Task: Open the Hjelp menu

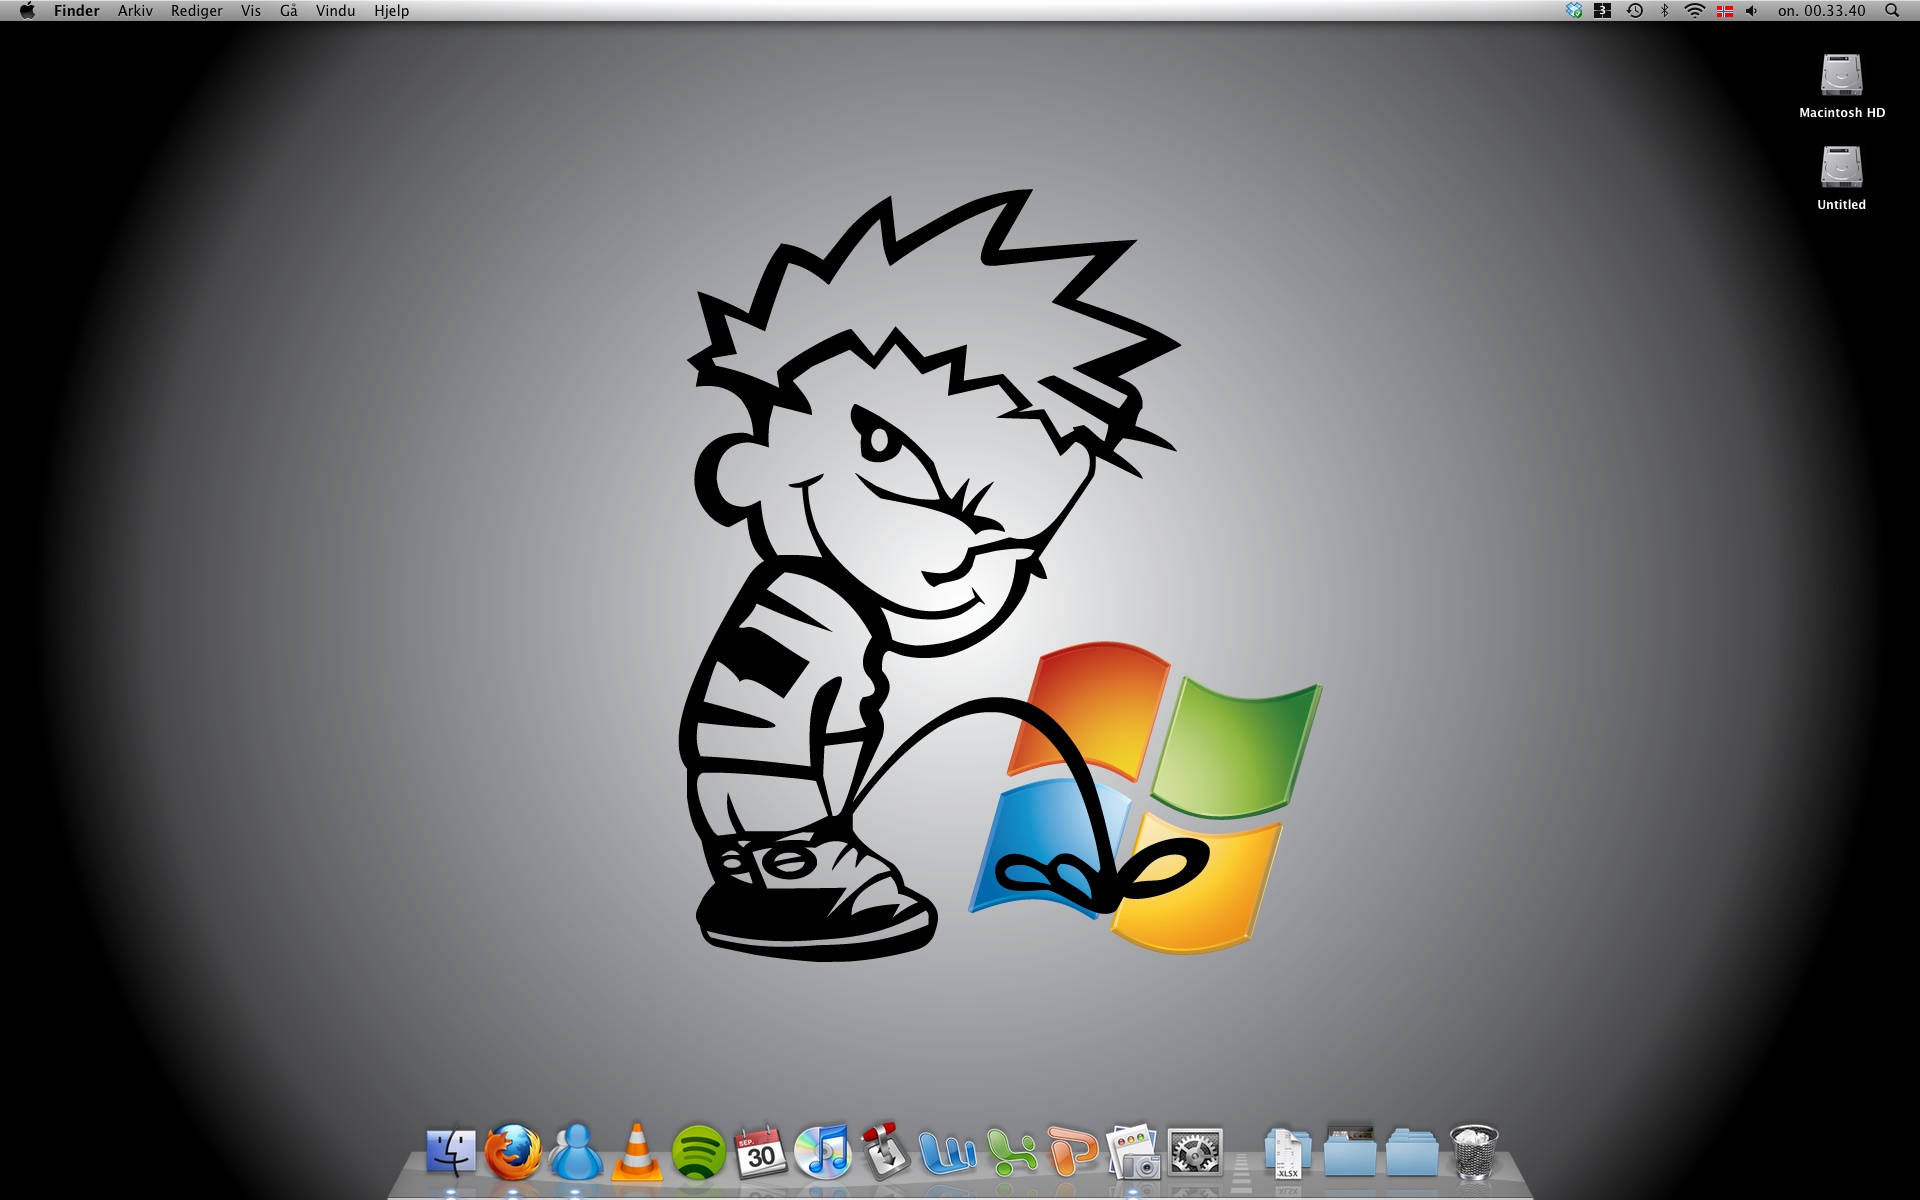Action: pos(392,11)
